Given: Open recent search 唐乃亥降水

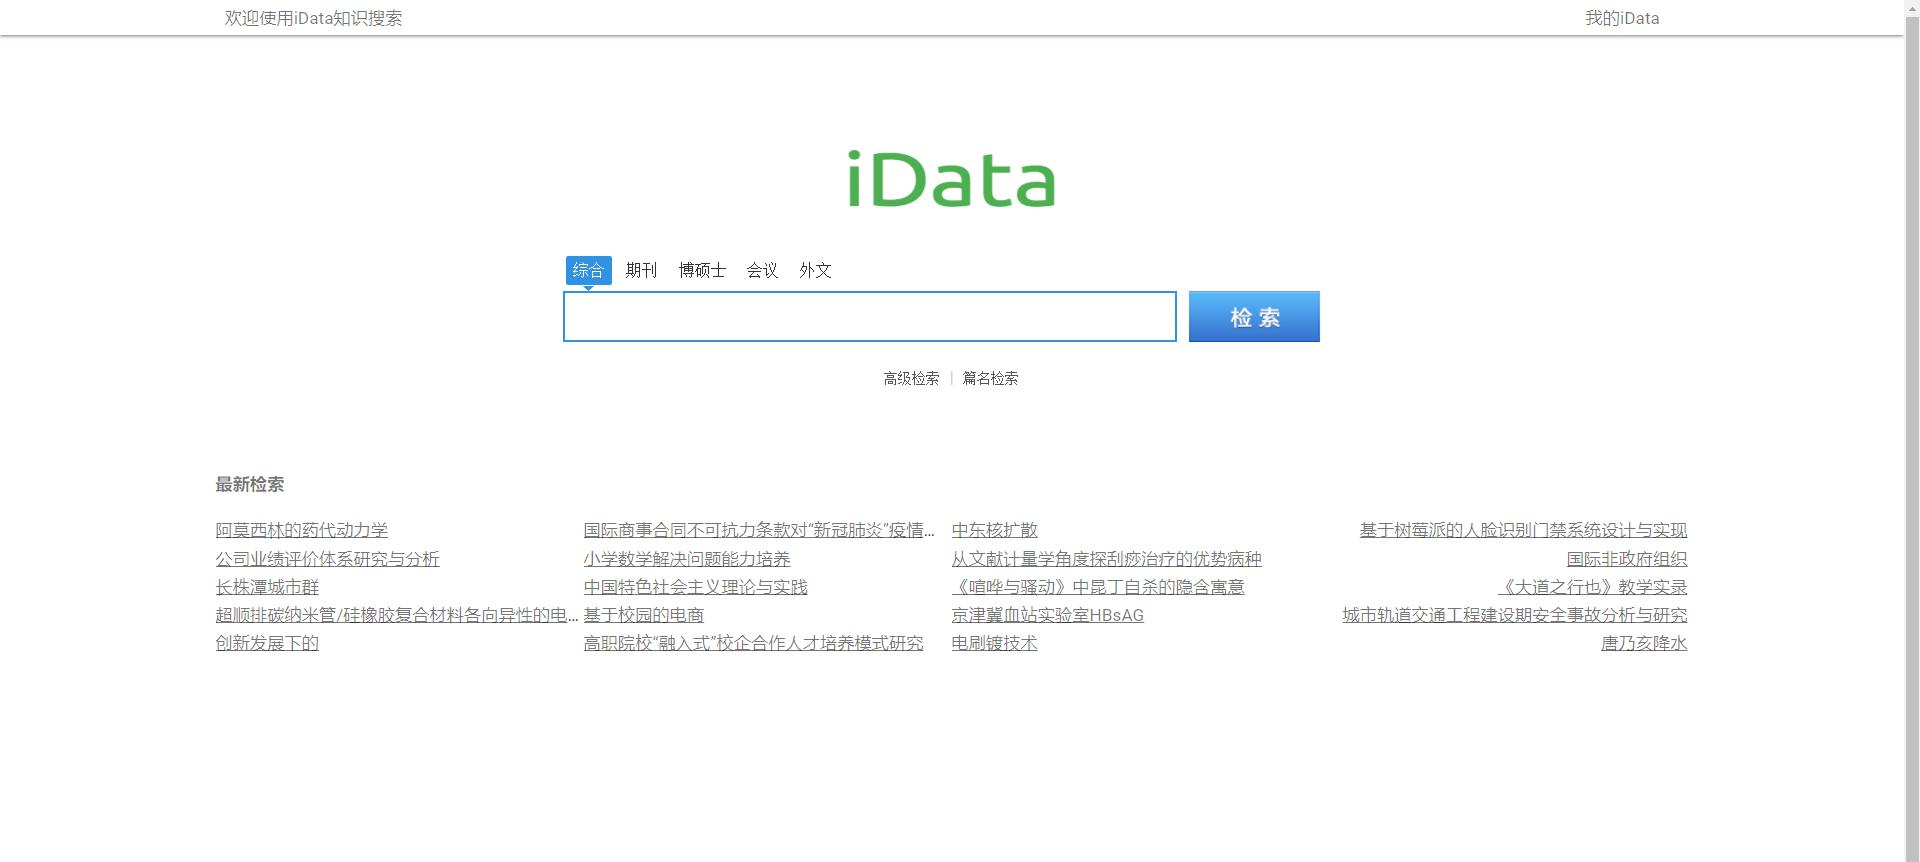Looking at the screenshot, I should pos(1644,643).
